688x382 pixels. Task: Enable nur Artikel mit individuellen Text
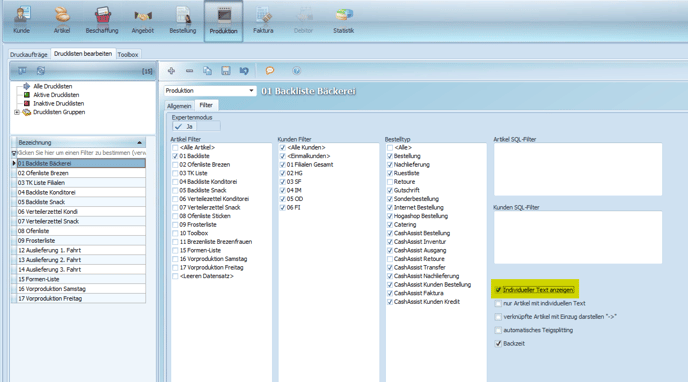point(498,303)
